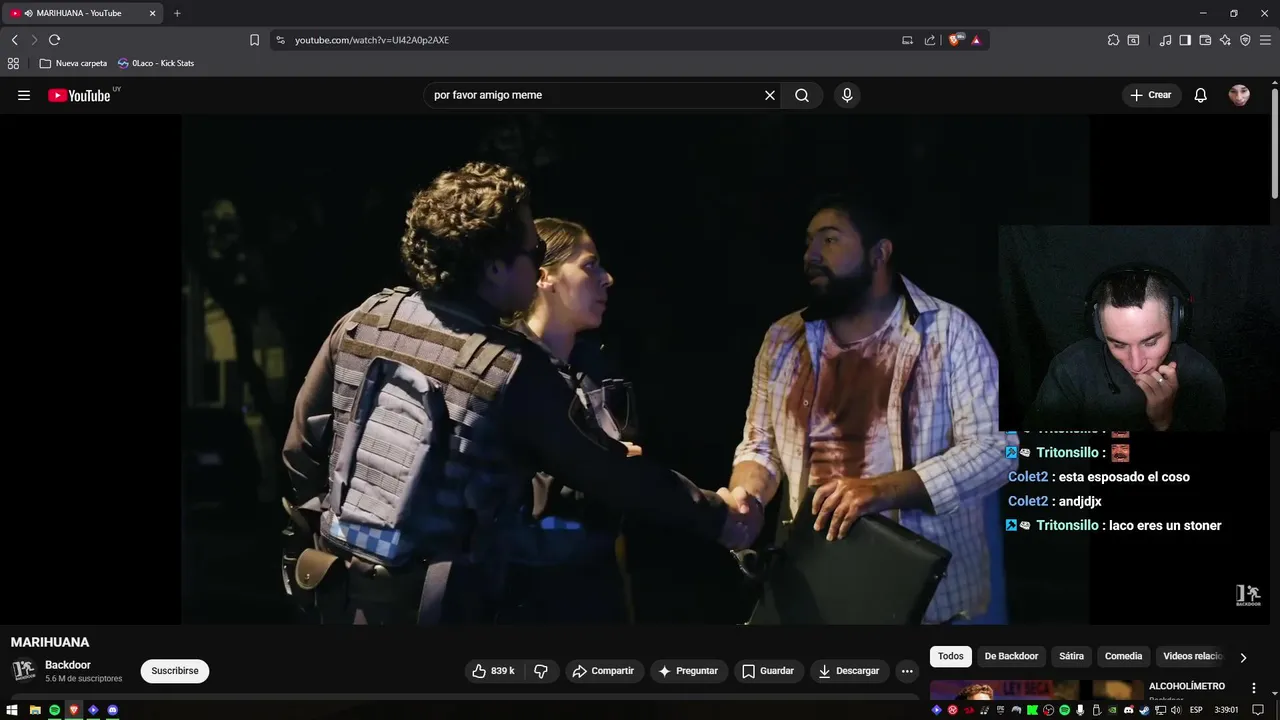Open the Windows Start menu
Image resolution: width=1280 pixels, height=720 pixels.
click(13, 710)
